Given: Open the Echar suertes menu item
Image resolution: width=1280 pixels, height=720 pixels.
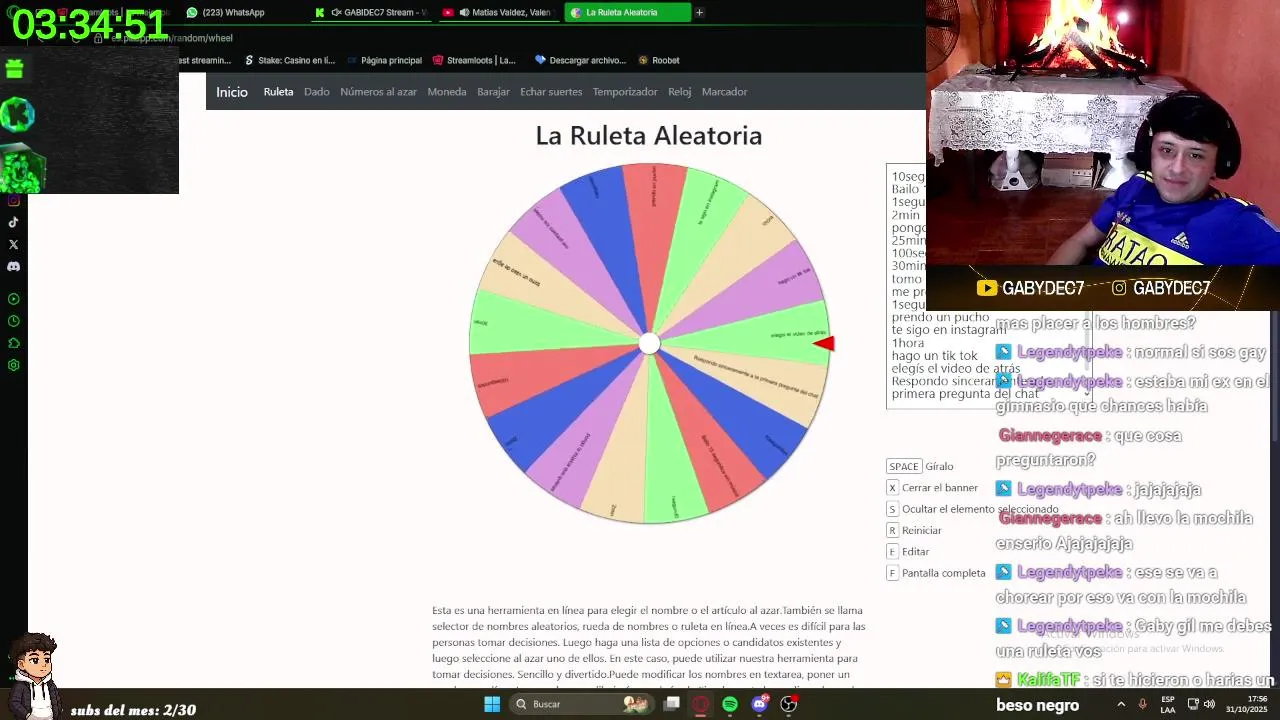Looking at the screenshot, I should click(551, 92).
